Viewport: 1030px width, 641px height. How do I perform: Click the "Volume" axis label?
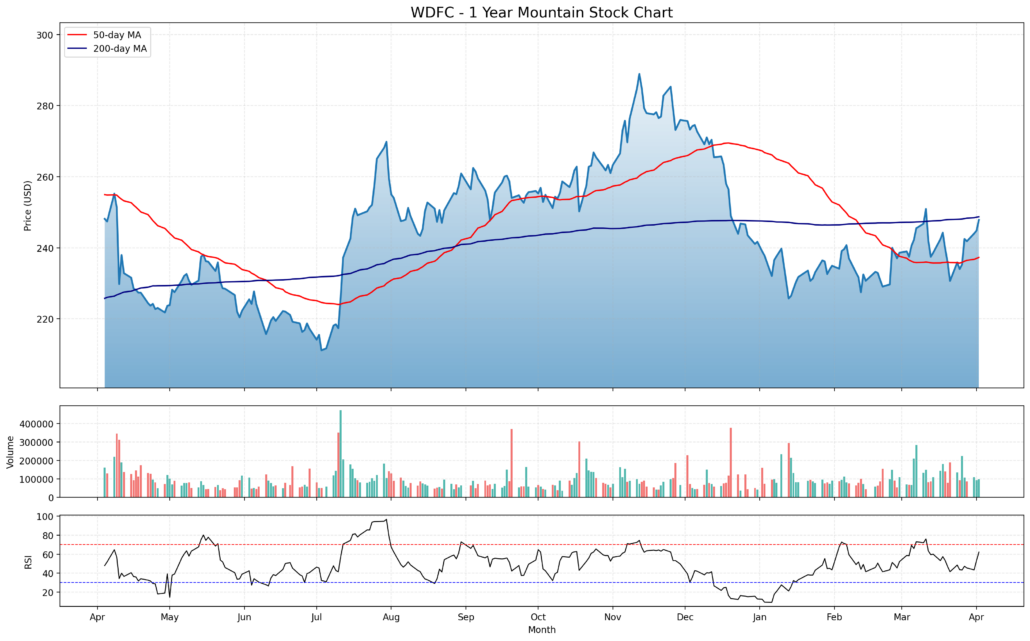10,452
